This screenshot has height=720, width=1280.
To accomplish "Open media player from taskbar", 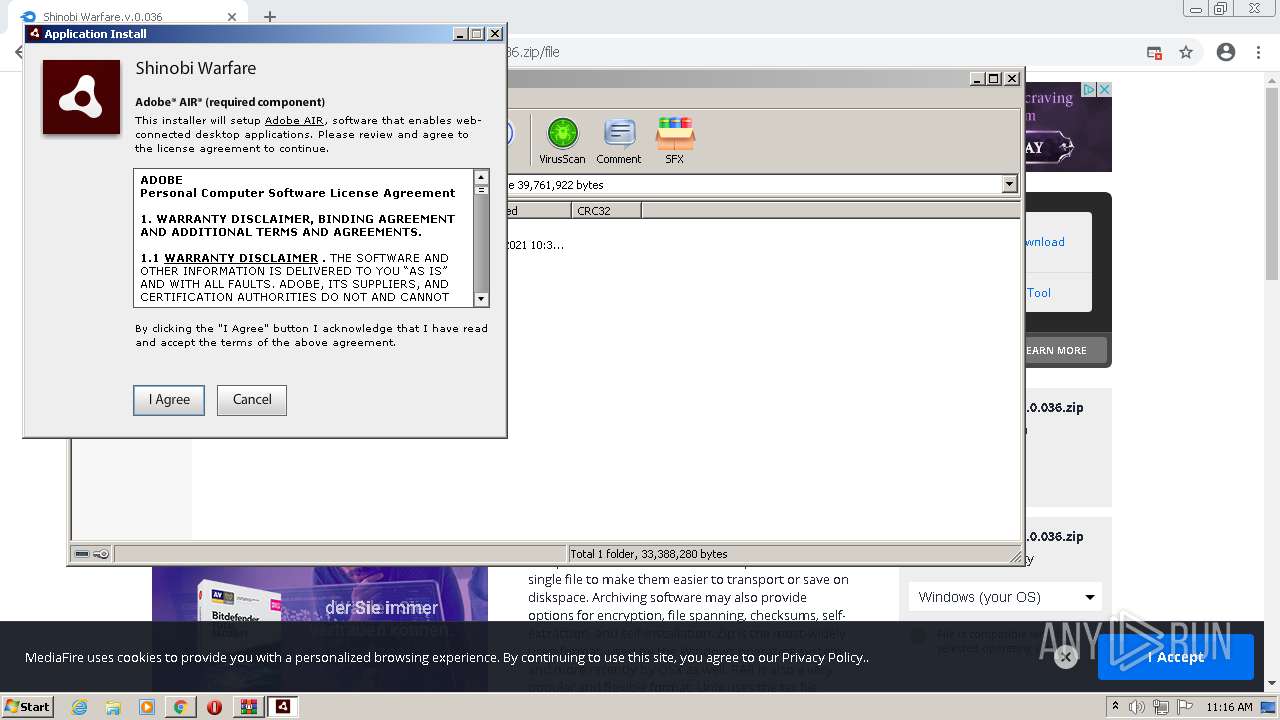I will [147, 707].
